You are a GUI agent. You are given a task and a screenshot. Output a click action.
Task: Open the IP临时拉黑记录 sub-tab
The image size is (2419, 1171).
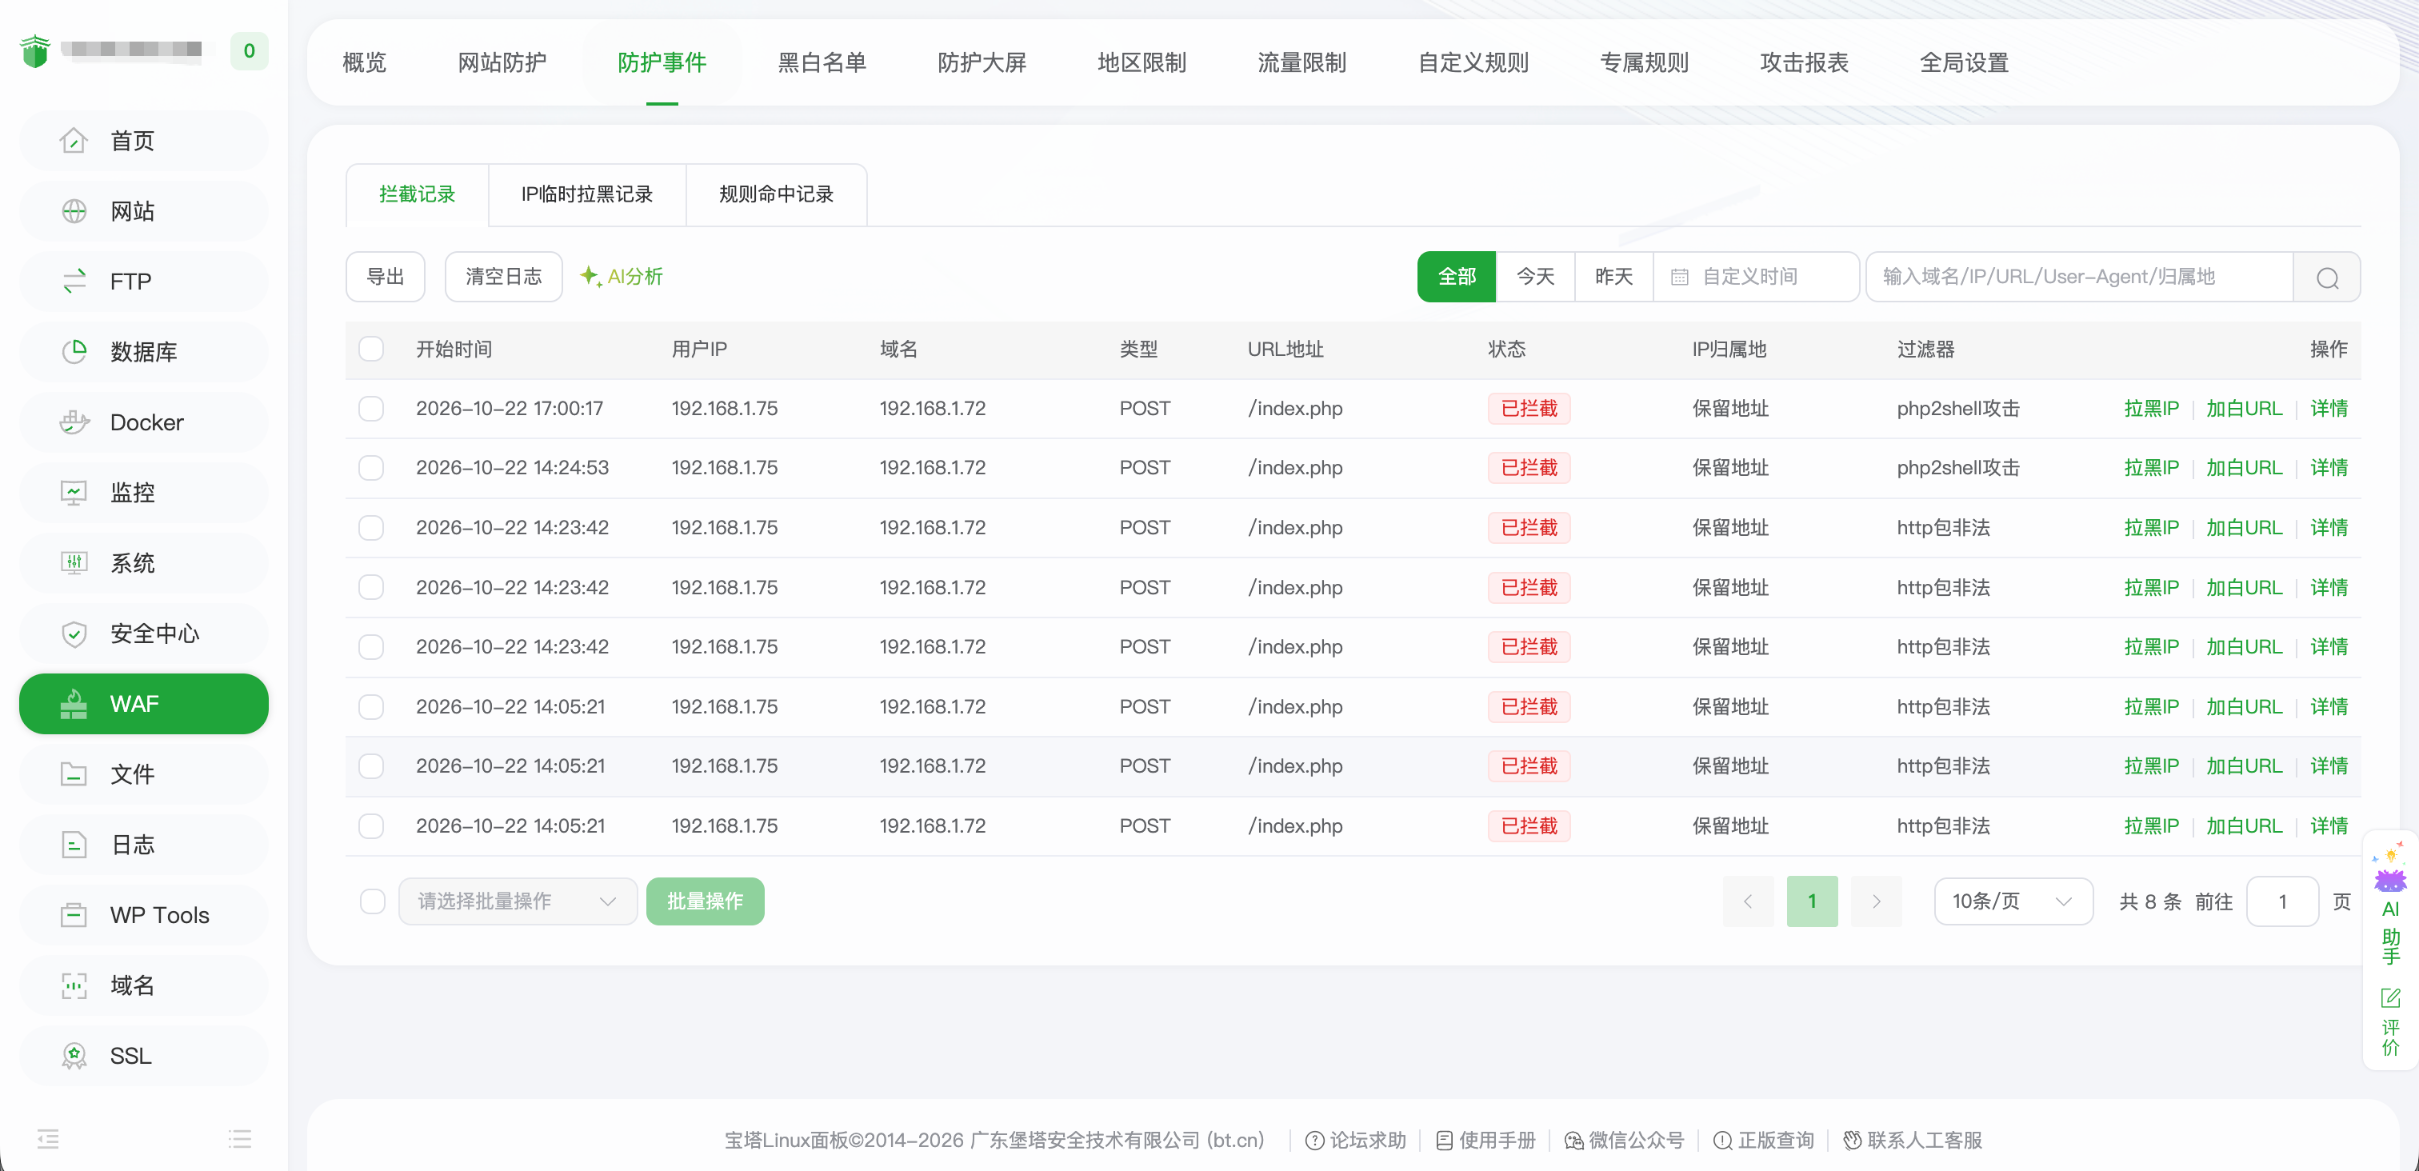point(587,195)
